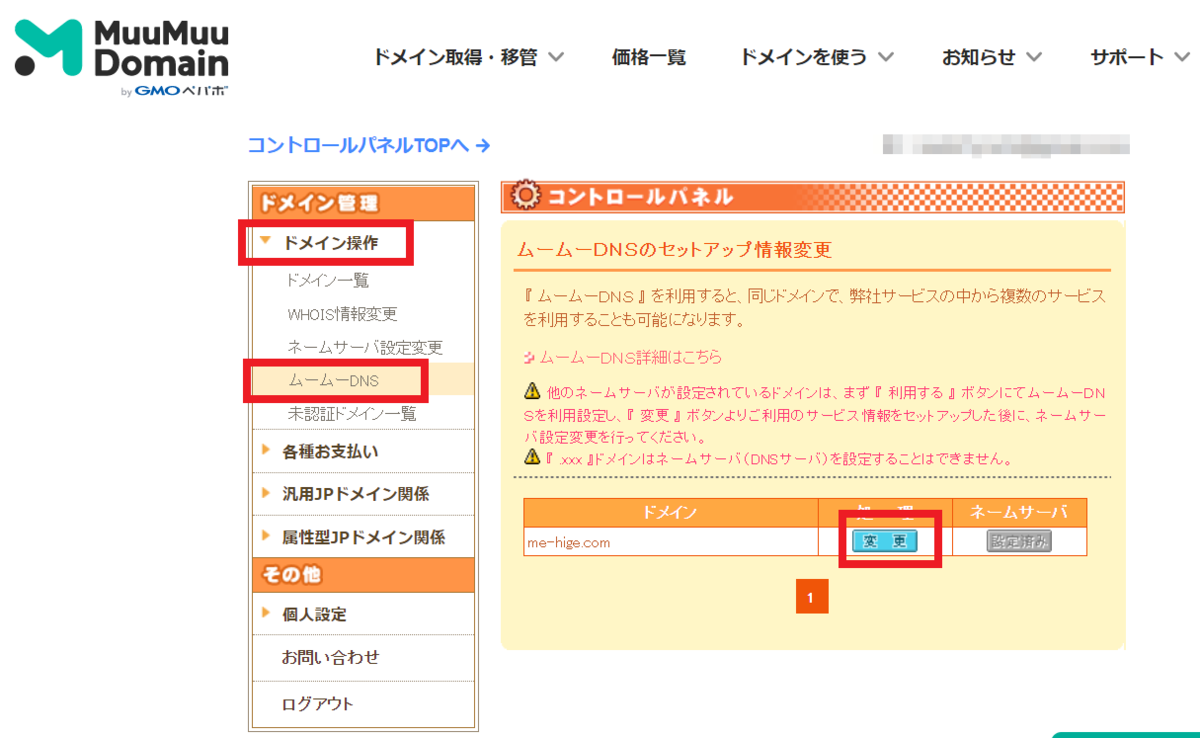Open the 価格一覧 page
This screenshot has width=1200, height=738.
tap(649, 57)
